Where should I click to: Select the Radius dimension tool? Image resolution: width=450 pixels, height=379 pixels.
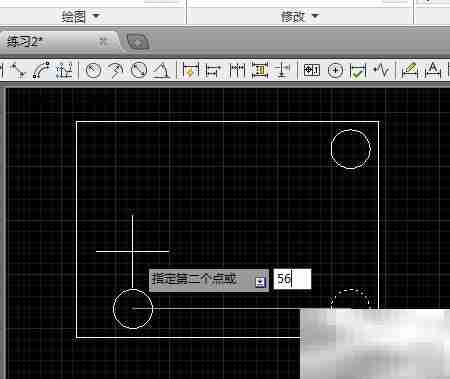pyautogui.click(x=93, y=70)
